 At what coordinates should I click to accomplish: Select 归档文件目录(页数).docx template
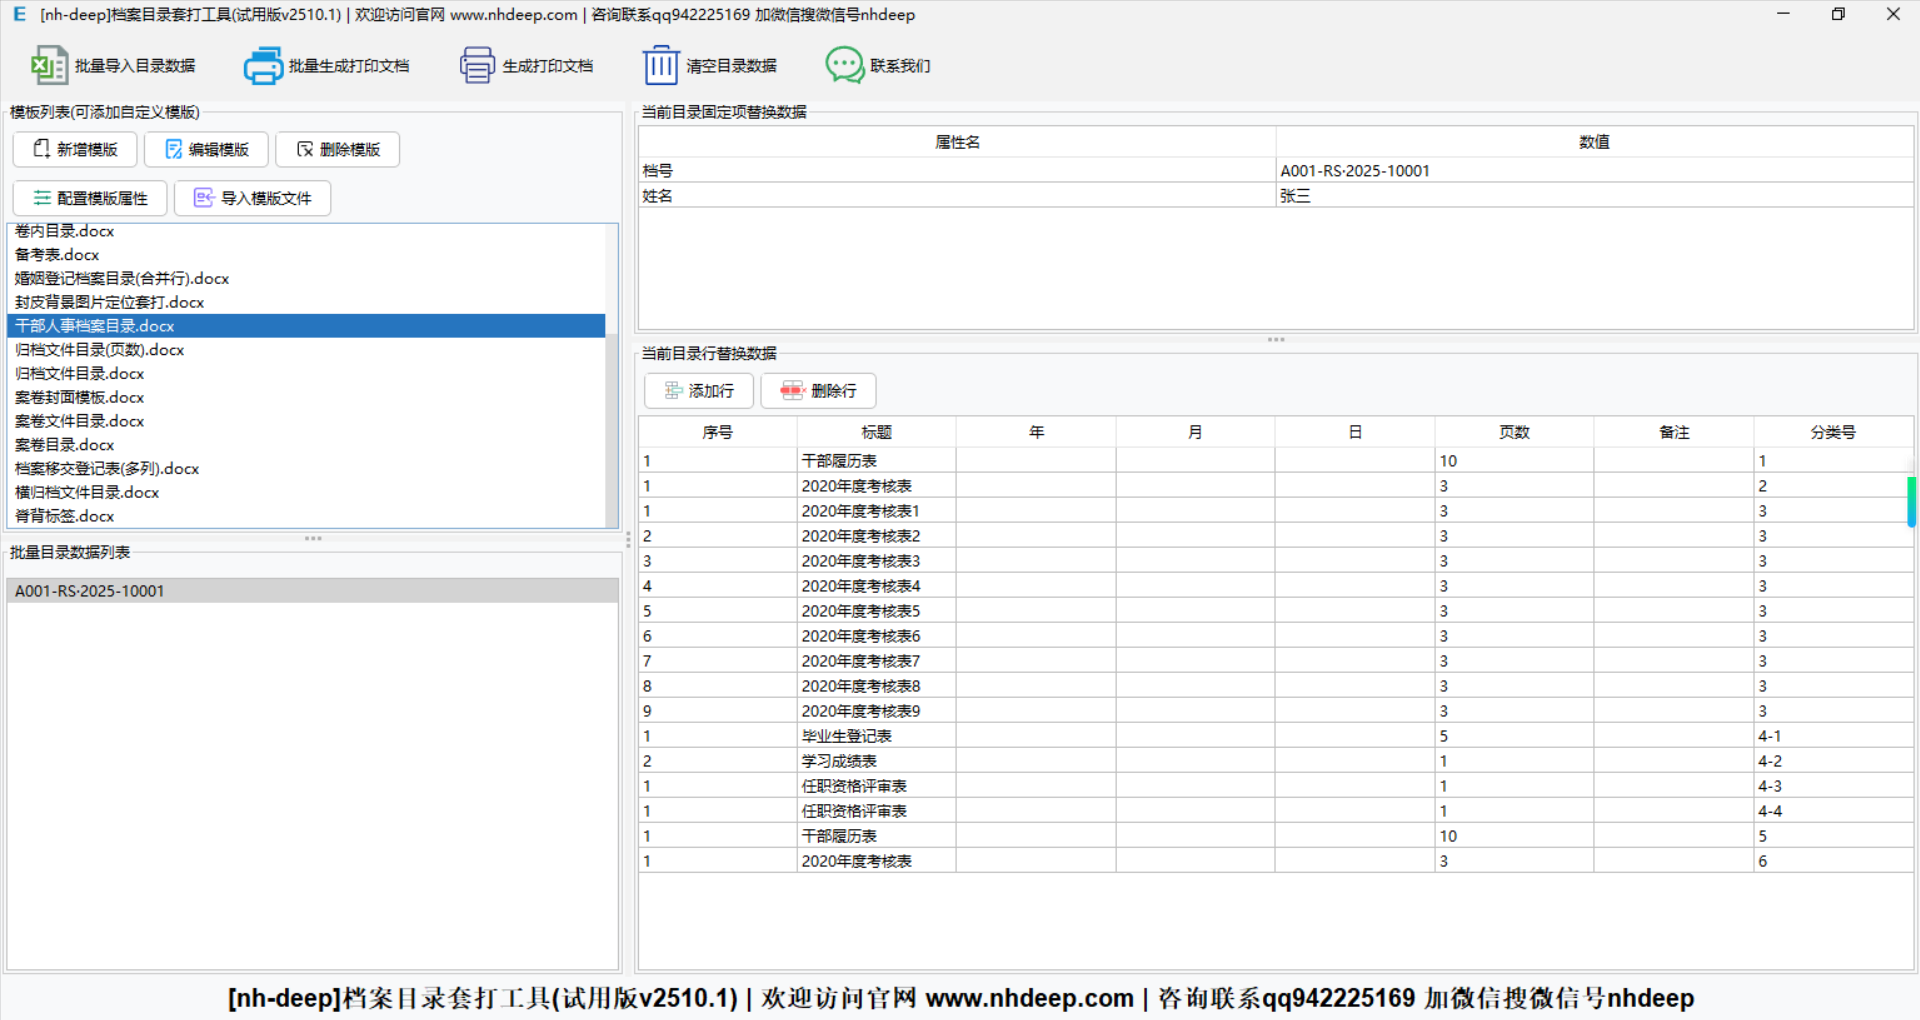pyautogui.click(x=100, y=350)
